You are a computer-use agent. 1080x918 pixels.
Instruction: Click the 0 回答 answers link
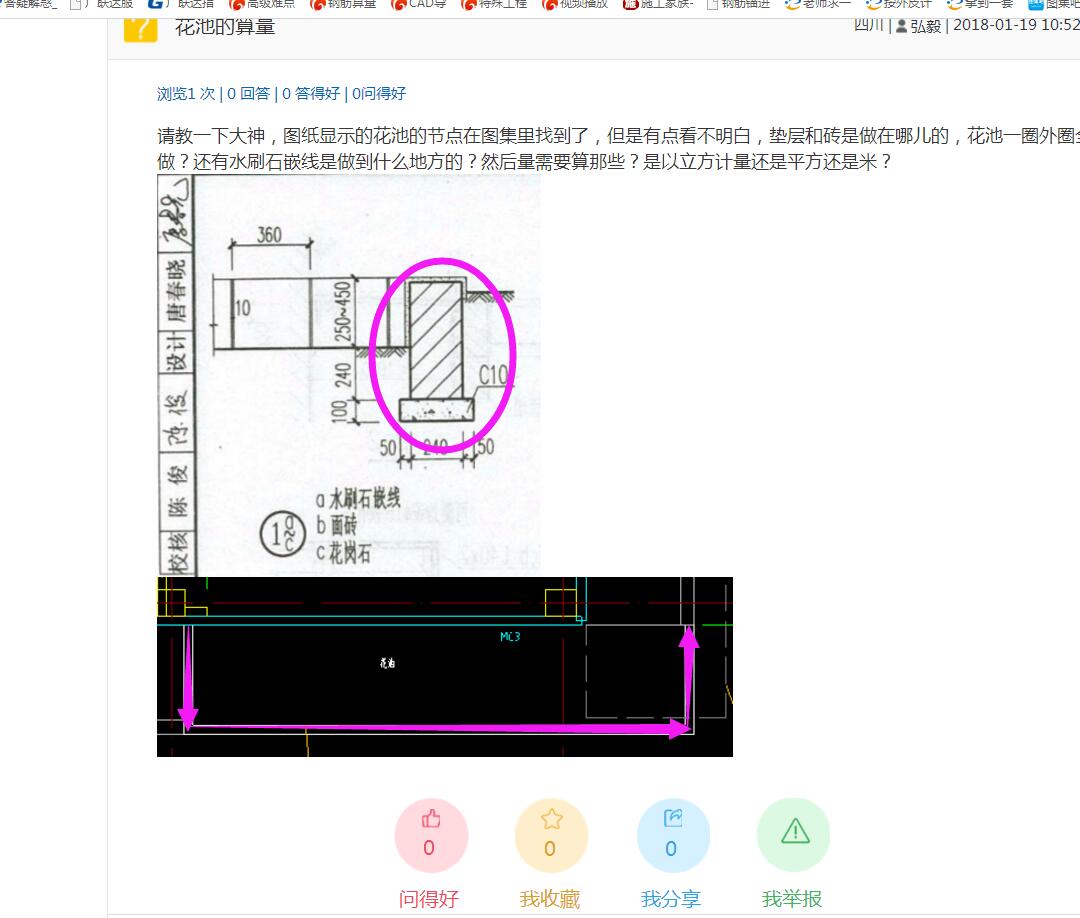248,94
